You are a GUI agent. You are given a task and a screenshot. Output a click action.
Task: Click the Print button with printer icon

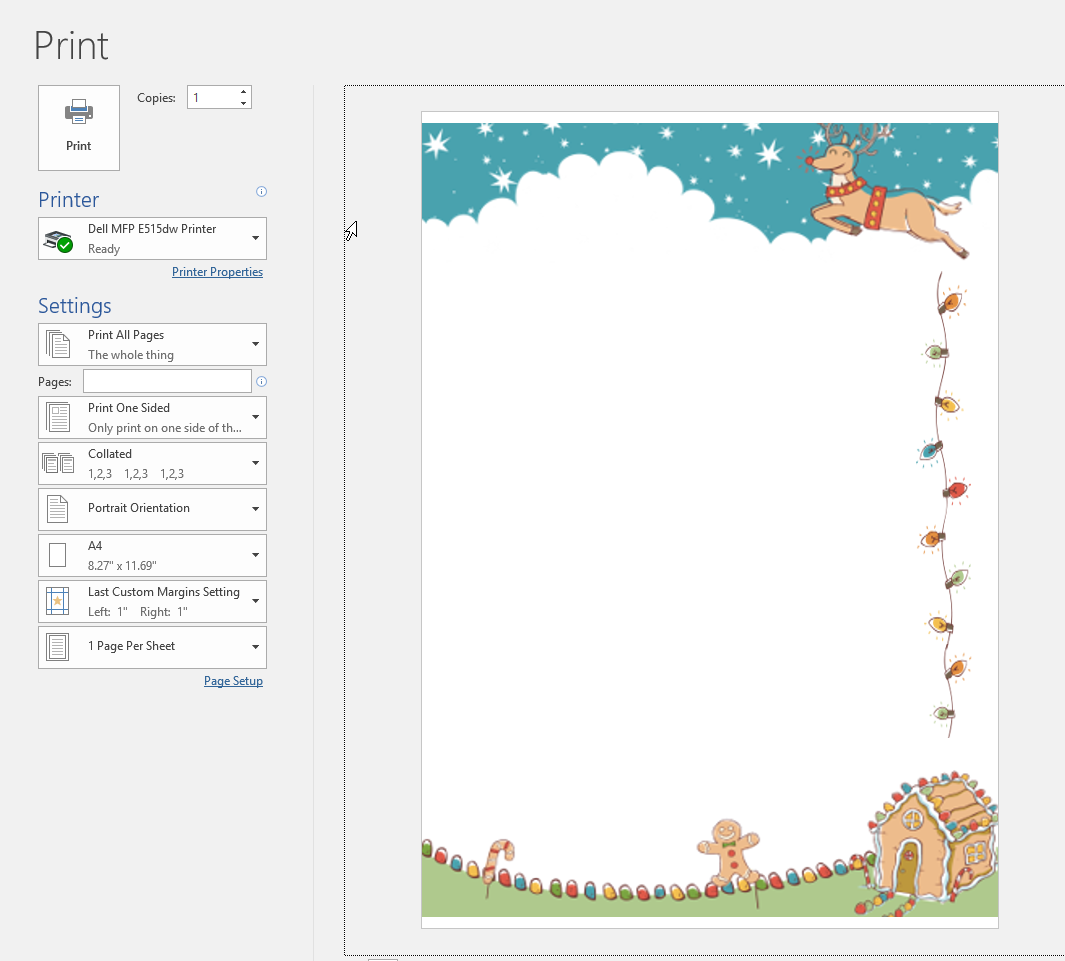coord(79,127)
